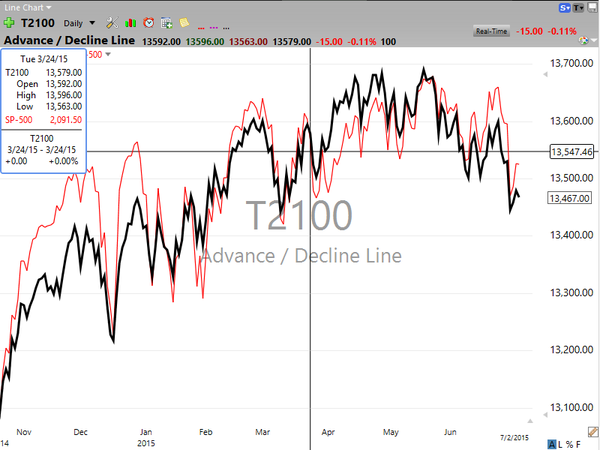Click the window layout icon at top right
600x450 pixels.
click(x=592, y=8)
